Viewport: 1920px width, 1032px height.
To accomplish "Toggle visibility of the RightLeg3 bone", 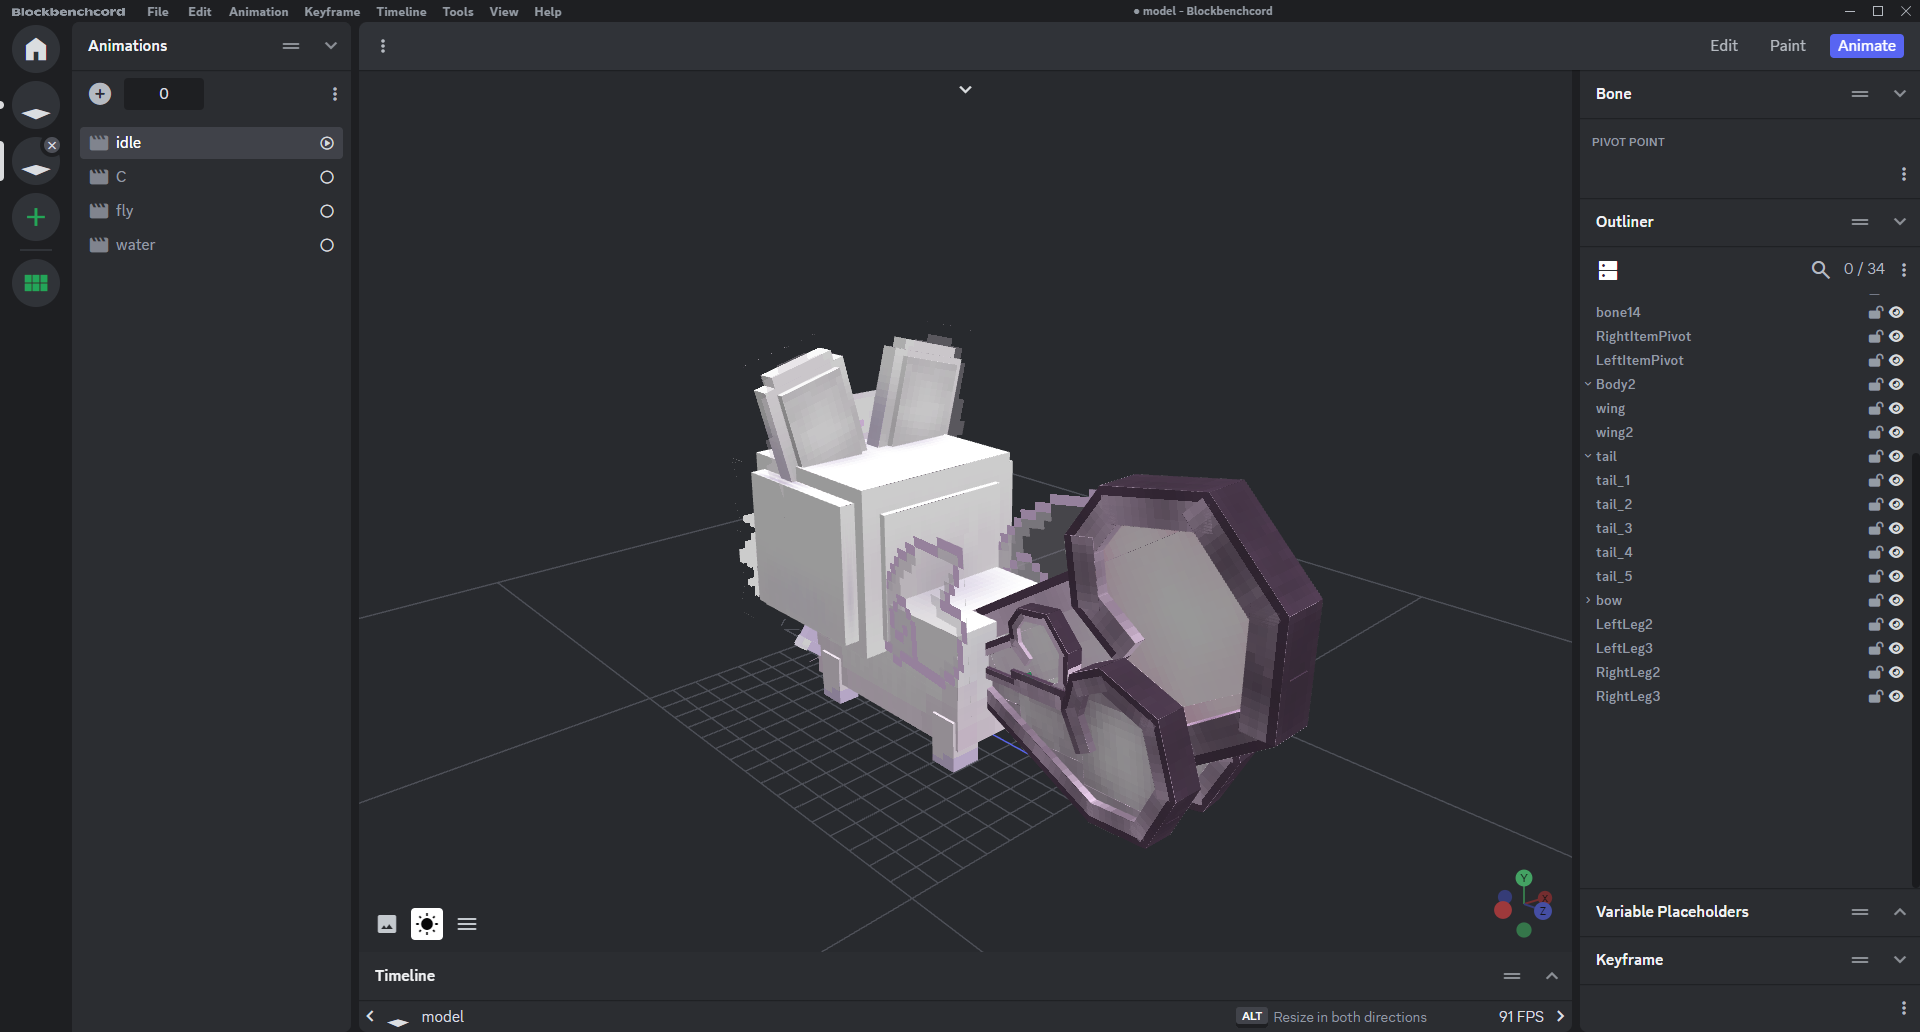I will pyautogui.click(x=1896, y=696).
